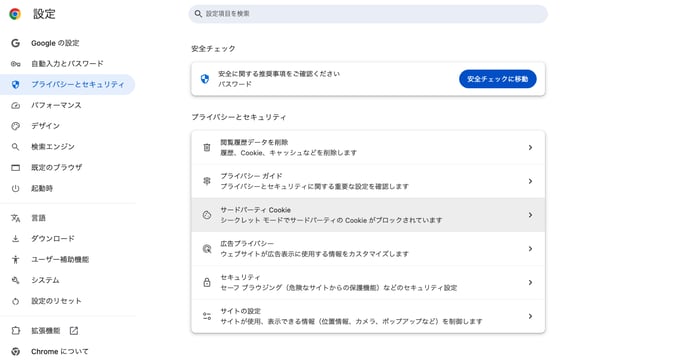The image size is (688, 364).
Task: Click the translate icon for 言語
Action: (x=15, y=218)
